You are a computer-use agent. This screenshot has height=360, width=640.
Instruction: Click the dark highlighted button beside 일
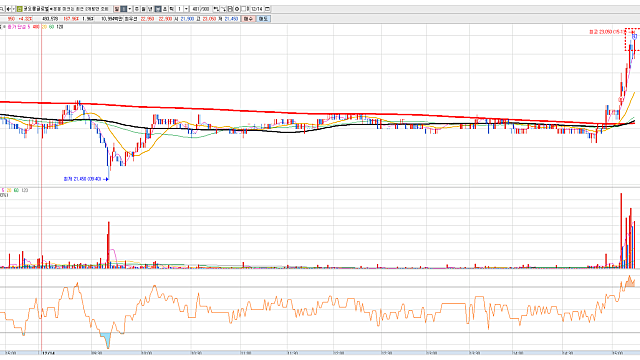click(124, 9)
